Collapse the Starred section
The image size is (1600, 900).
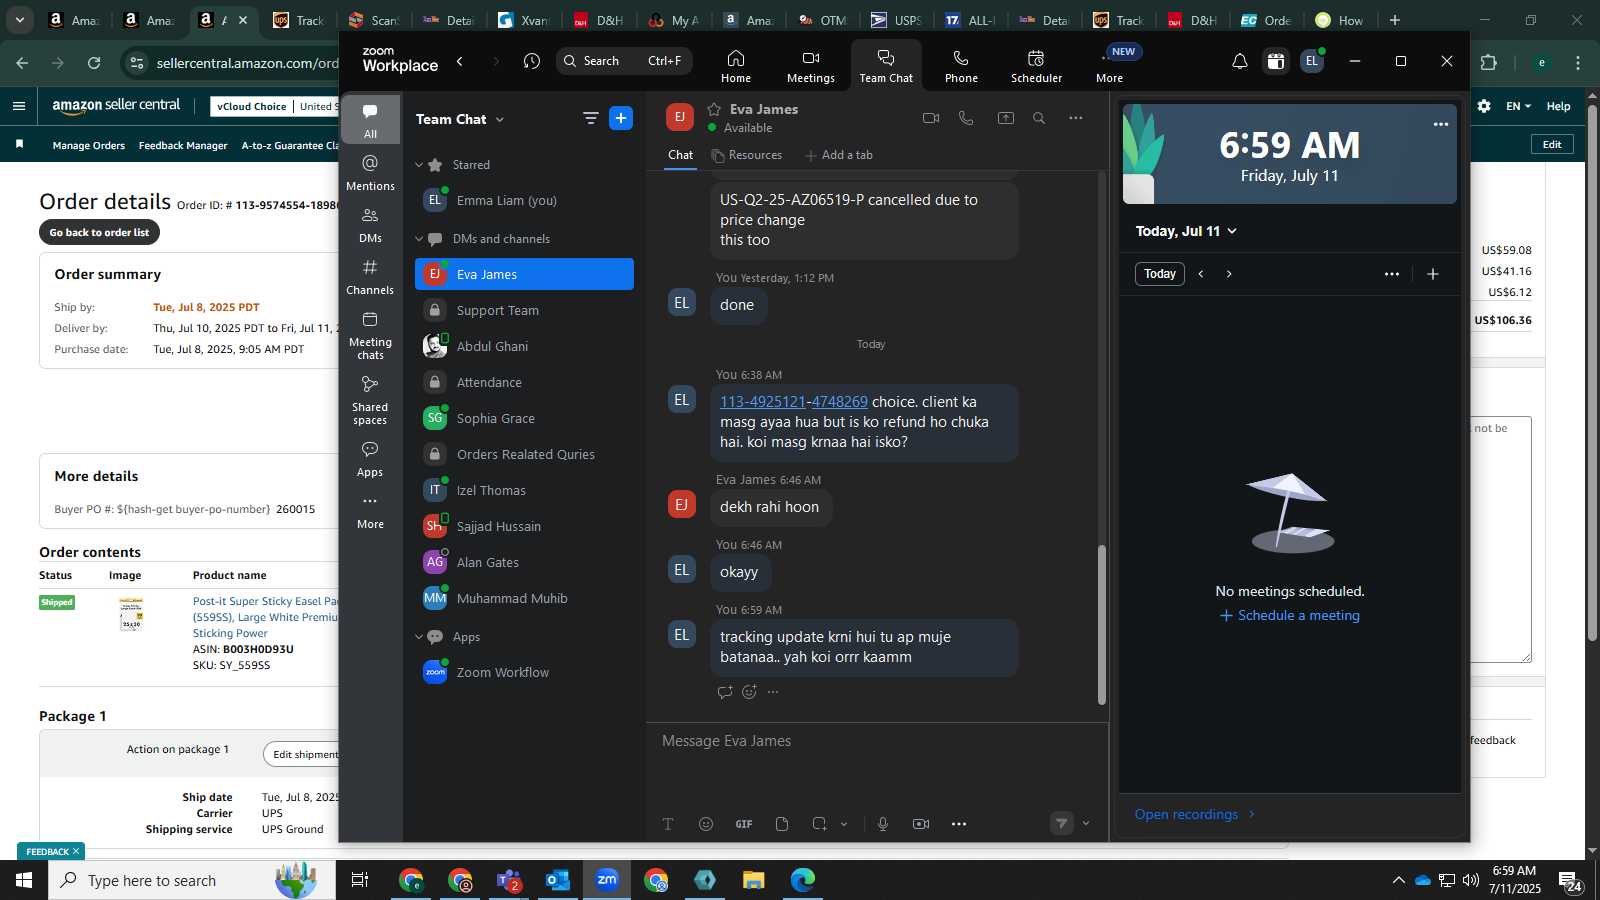(419, 165)
